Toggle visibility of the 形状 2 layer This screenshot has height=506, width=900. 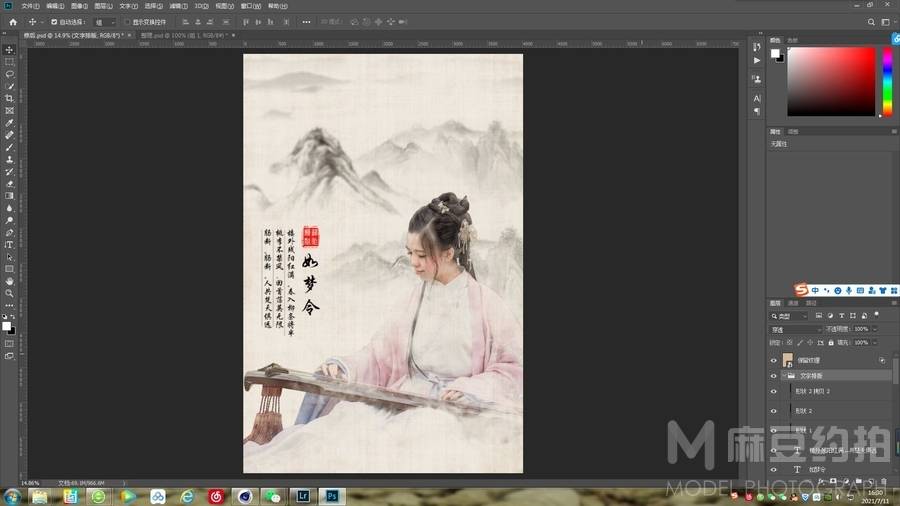[x=773, y=411]
